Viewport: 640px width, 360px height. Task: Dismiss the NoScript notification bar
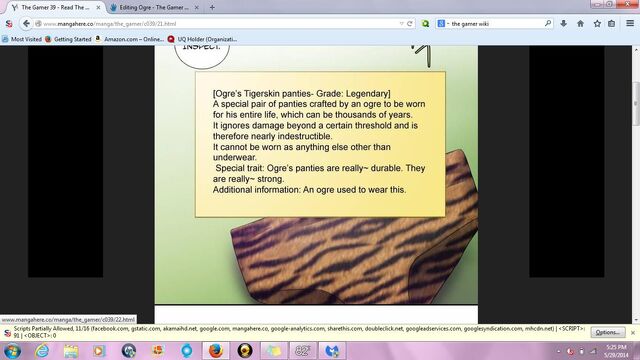click(633, 333)
